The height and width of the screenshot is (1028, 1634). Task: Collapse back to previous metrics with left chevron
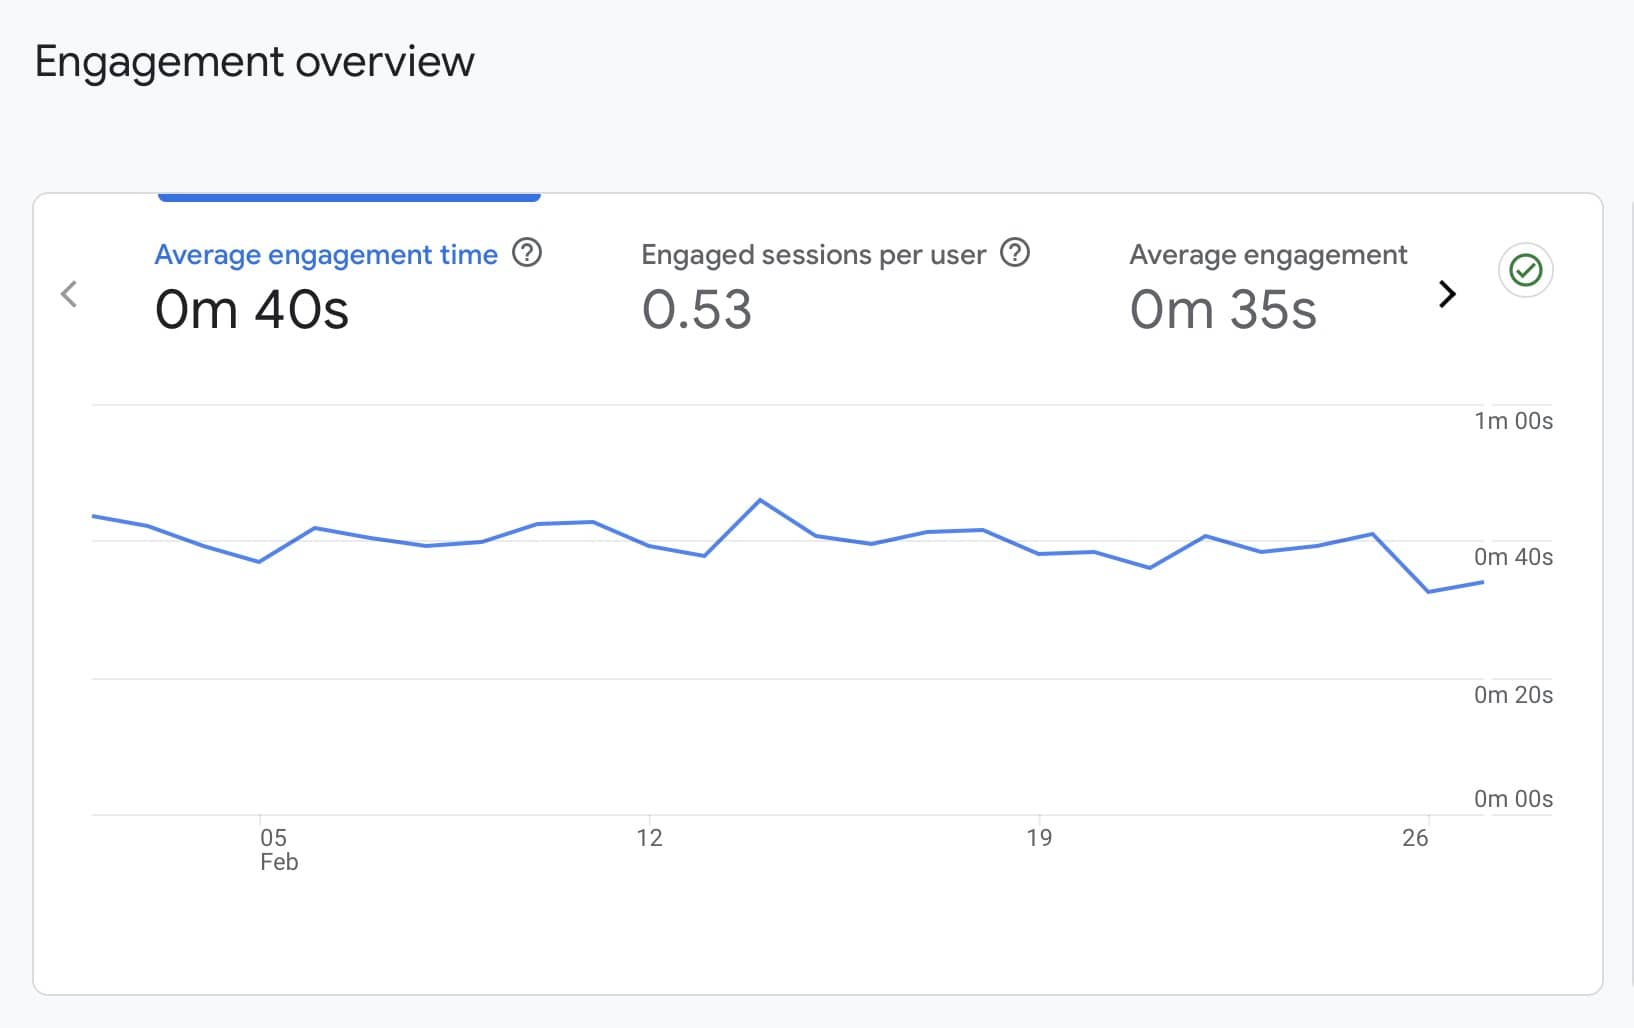[x=69, y=294]
